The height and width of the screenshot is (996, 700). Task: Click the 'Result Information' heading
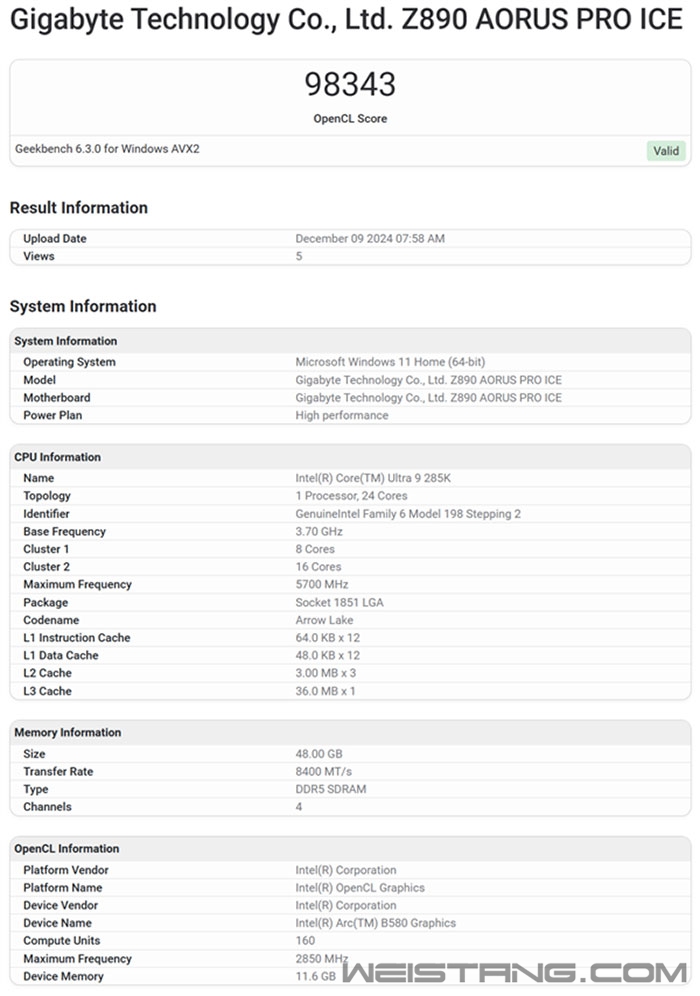(x=79, y=208)
